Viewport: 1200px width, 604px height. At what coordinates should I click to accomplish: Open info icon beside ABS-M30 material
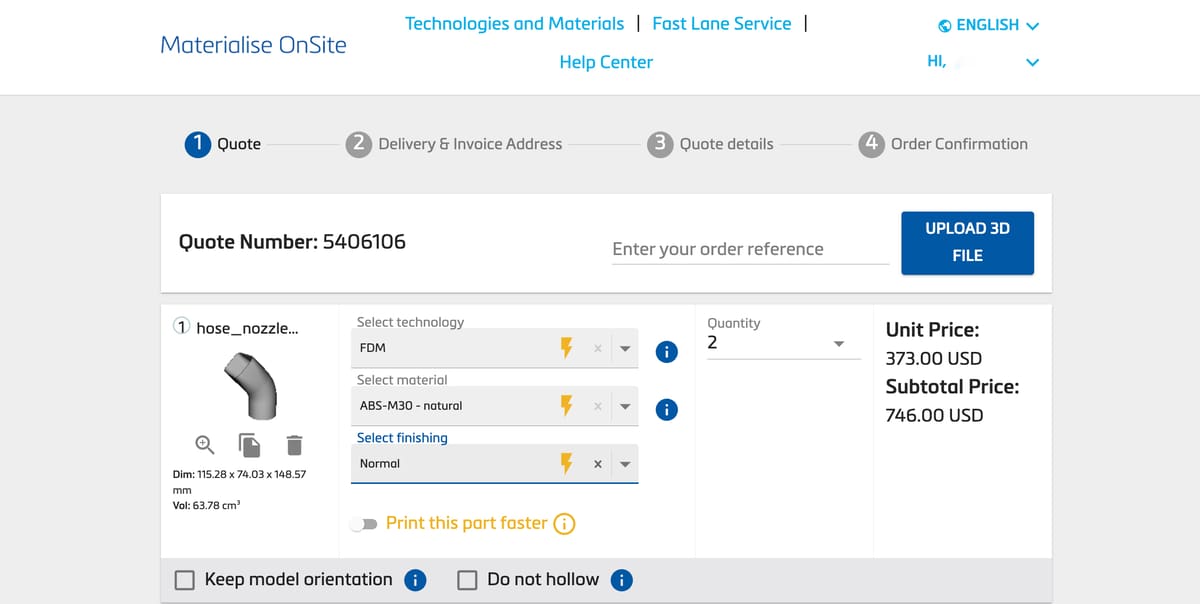pyautogui.click(x=666, y=409)
